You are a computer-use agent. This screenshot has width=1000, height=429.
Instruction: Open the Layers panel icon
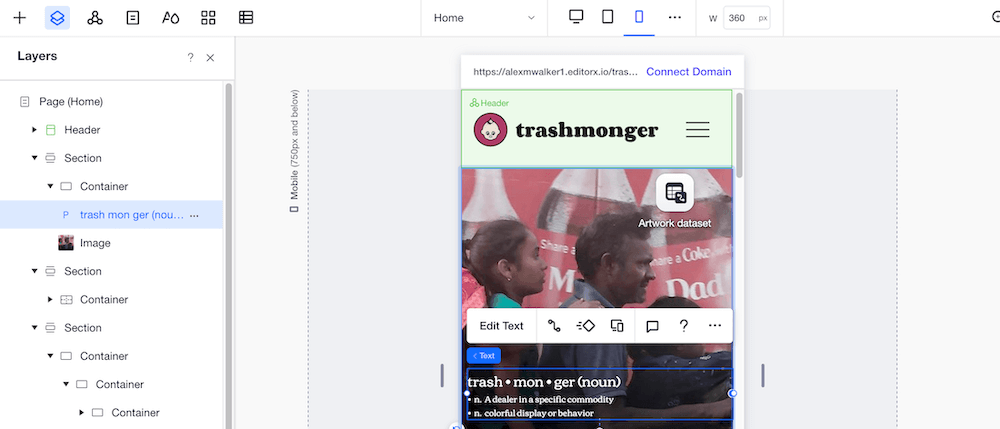[57, 18]
